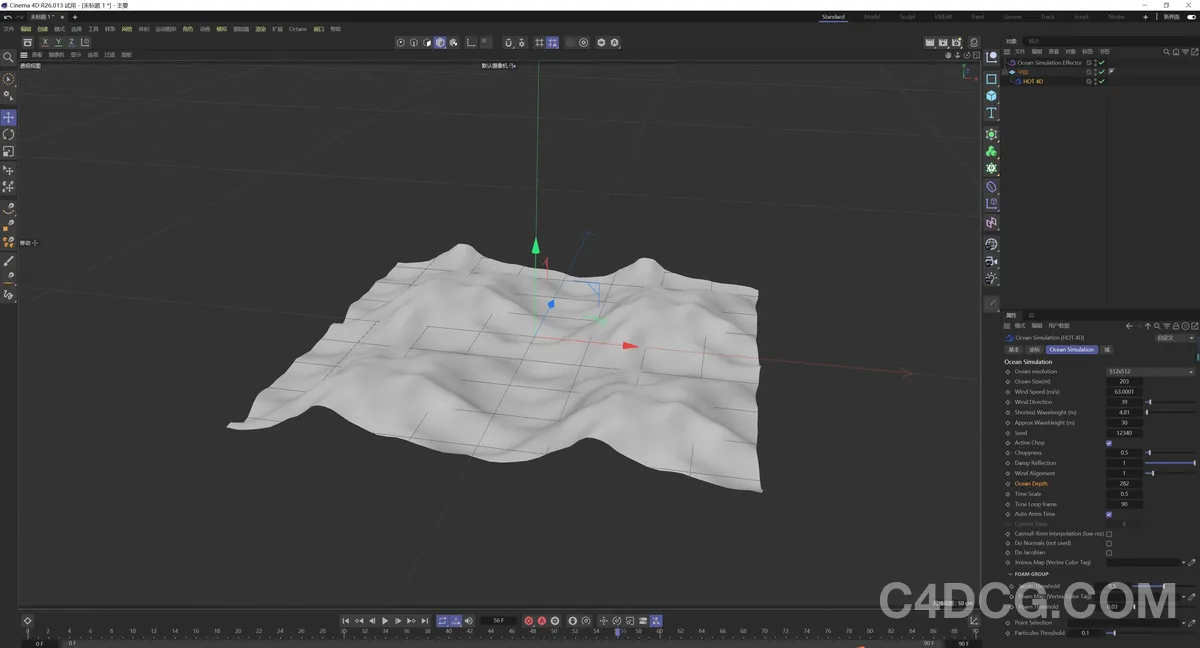1200x648 pixels.
Task: Enable the Do Jacobian checkbox
Action: tap(1108, 552)
